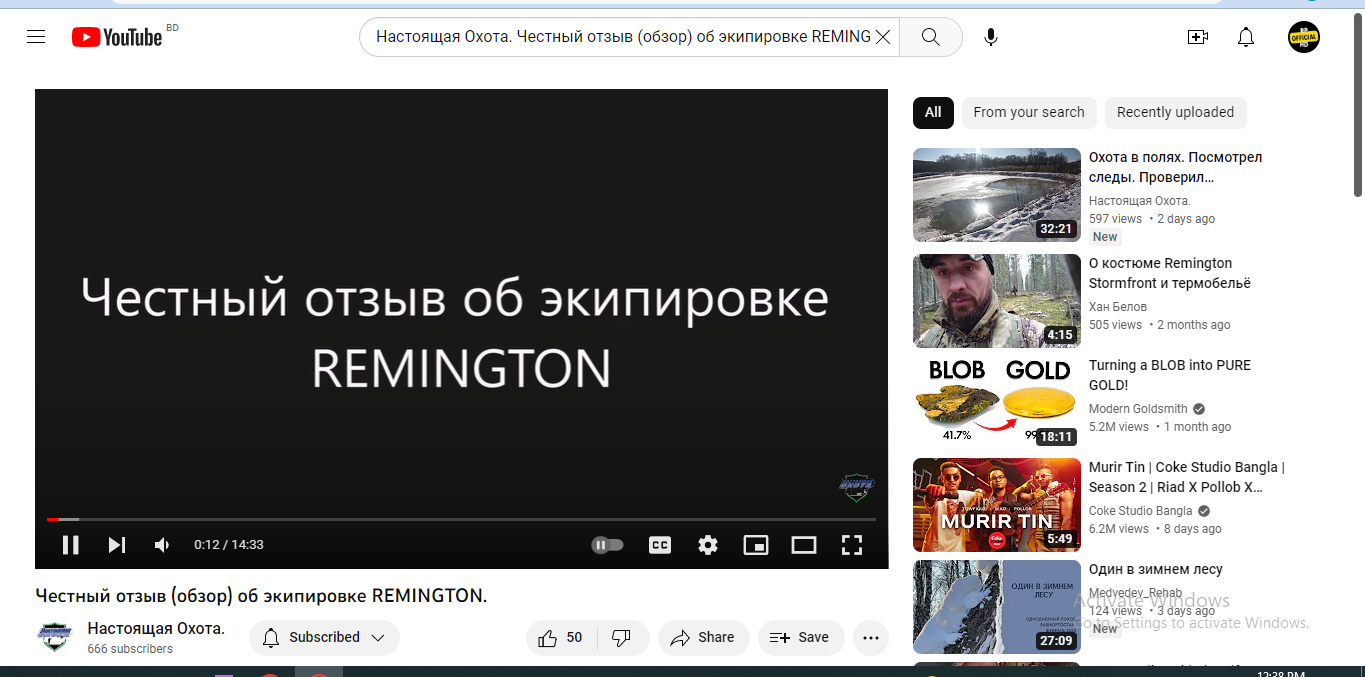The image size is (1365, 677).
Task: Click the magnifier search button
Action: [930, 37]
